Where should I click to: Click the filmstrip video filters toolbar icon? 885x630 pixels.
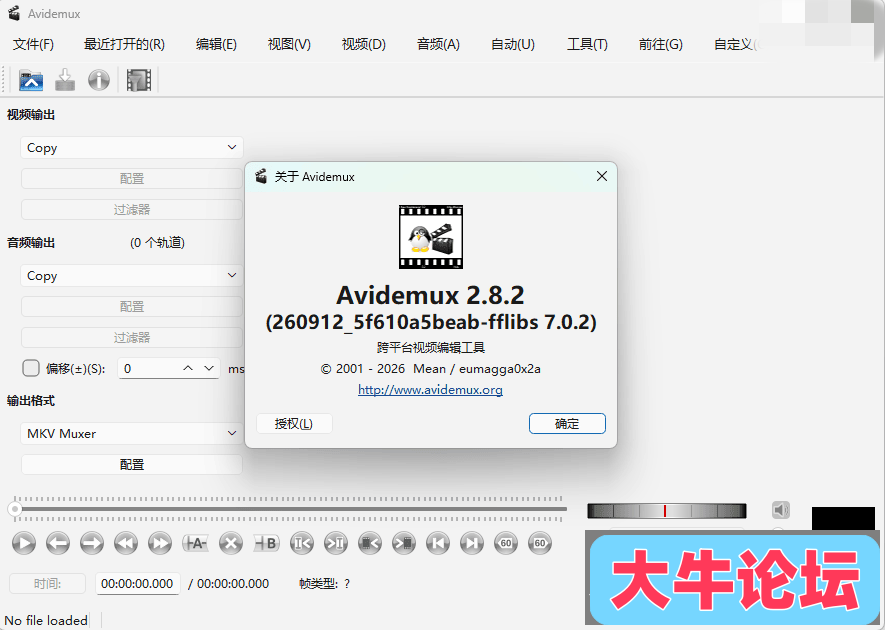point(139,80)
